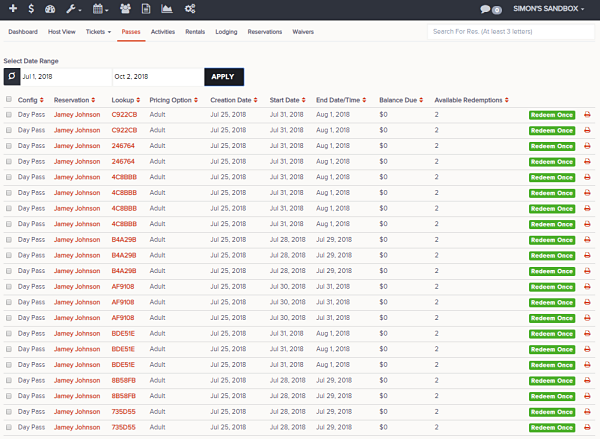Open the Reservations tab
Image resolution: width=600 pixels, height=439 pixels.
(x=265, y=32)
